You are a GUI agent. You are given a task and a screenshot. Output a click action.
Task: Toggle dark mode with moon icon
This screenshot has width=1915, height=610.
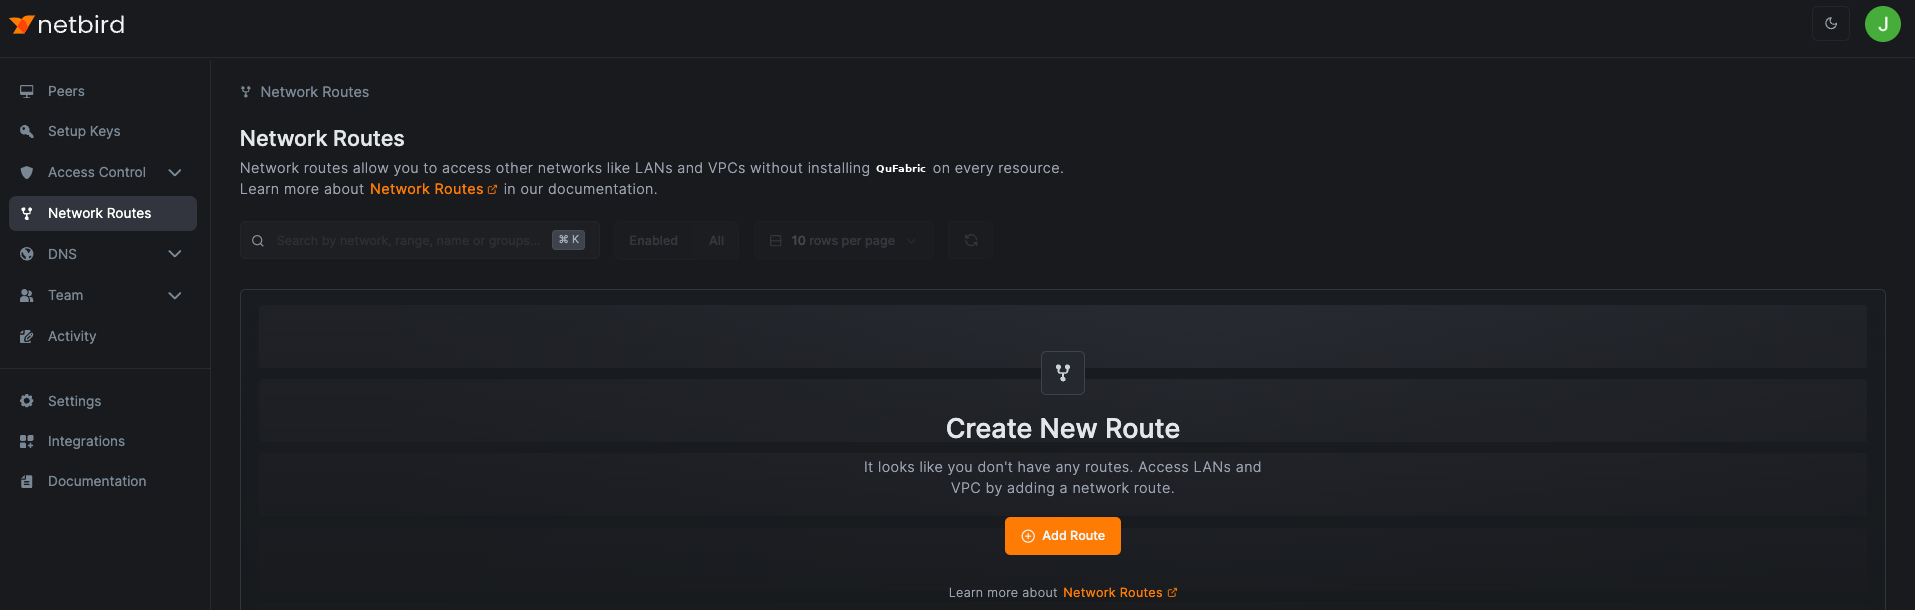click(1831, 23)
